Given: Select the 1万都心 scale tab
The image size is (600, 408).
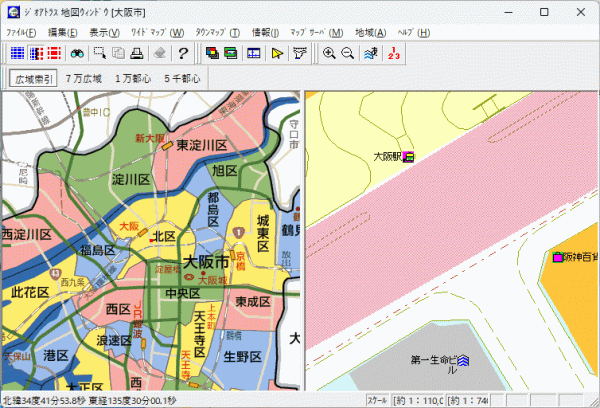Looking at the screenshot, I should [132, 78].
